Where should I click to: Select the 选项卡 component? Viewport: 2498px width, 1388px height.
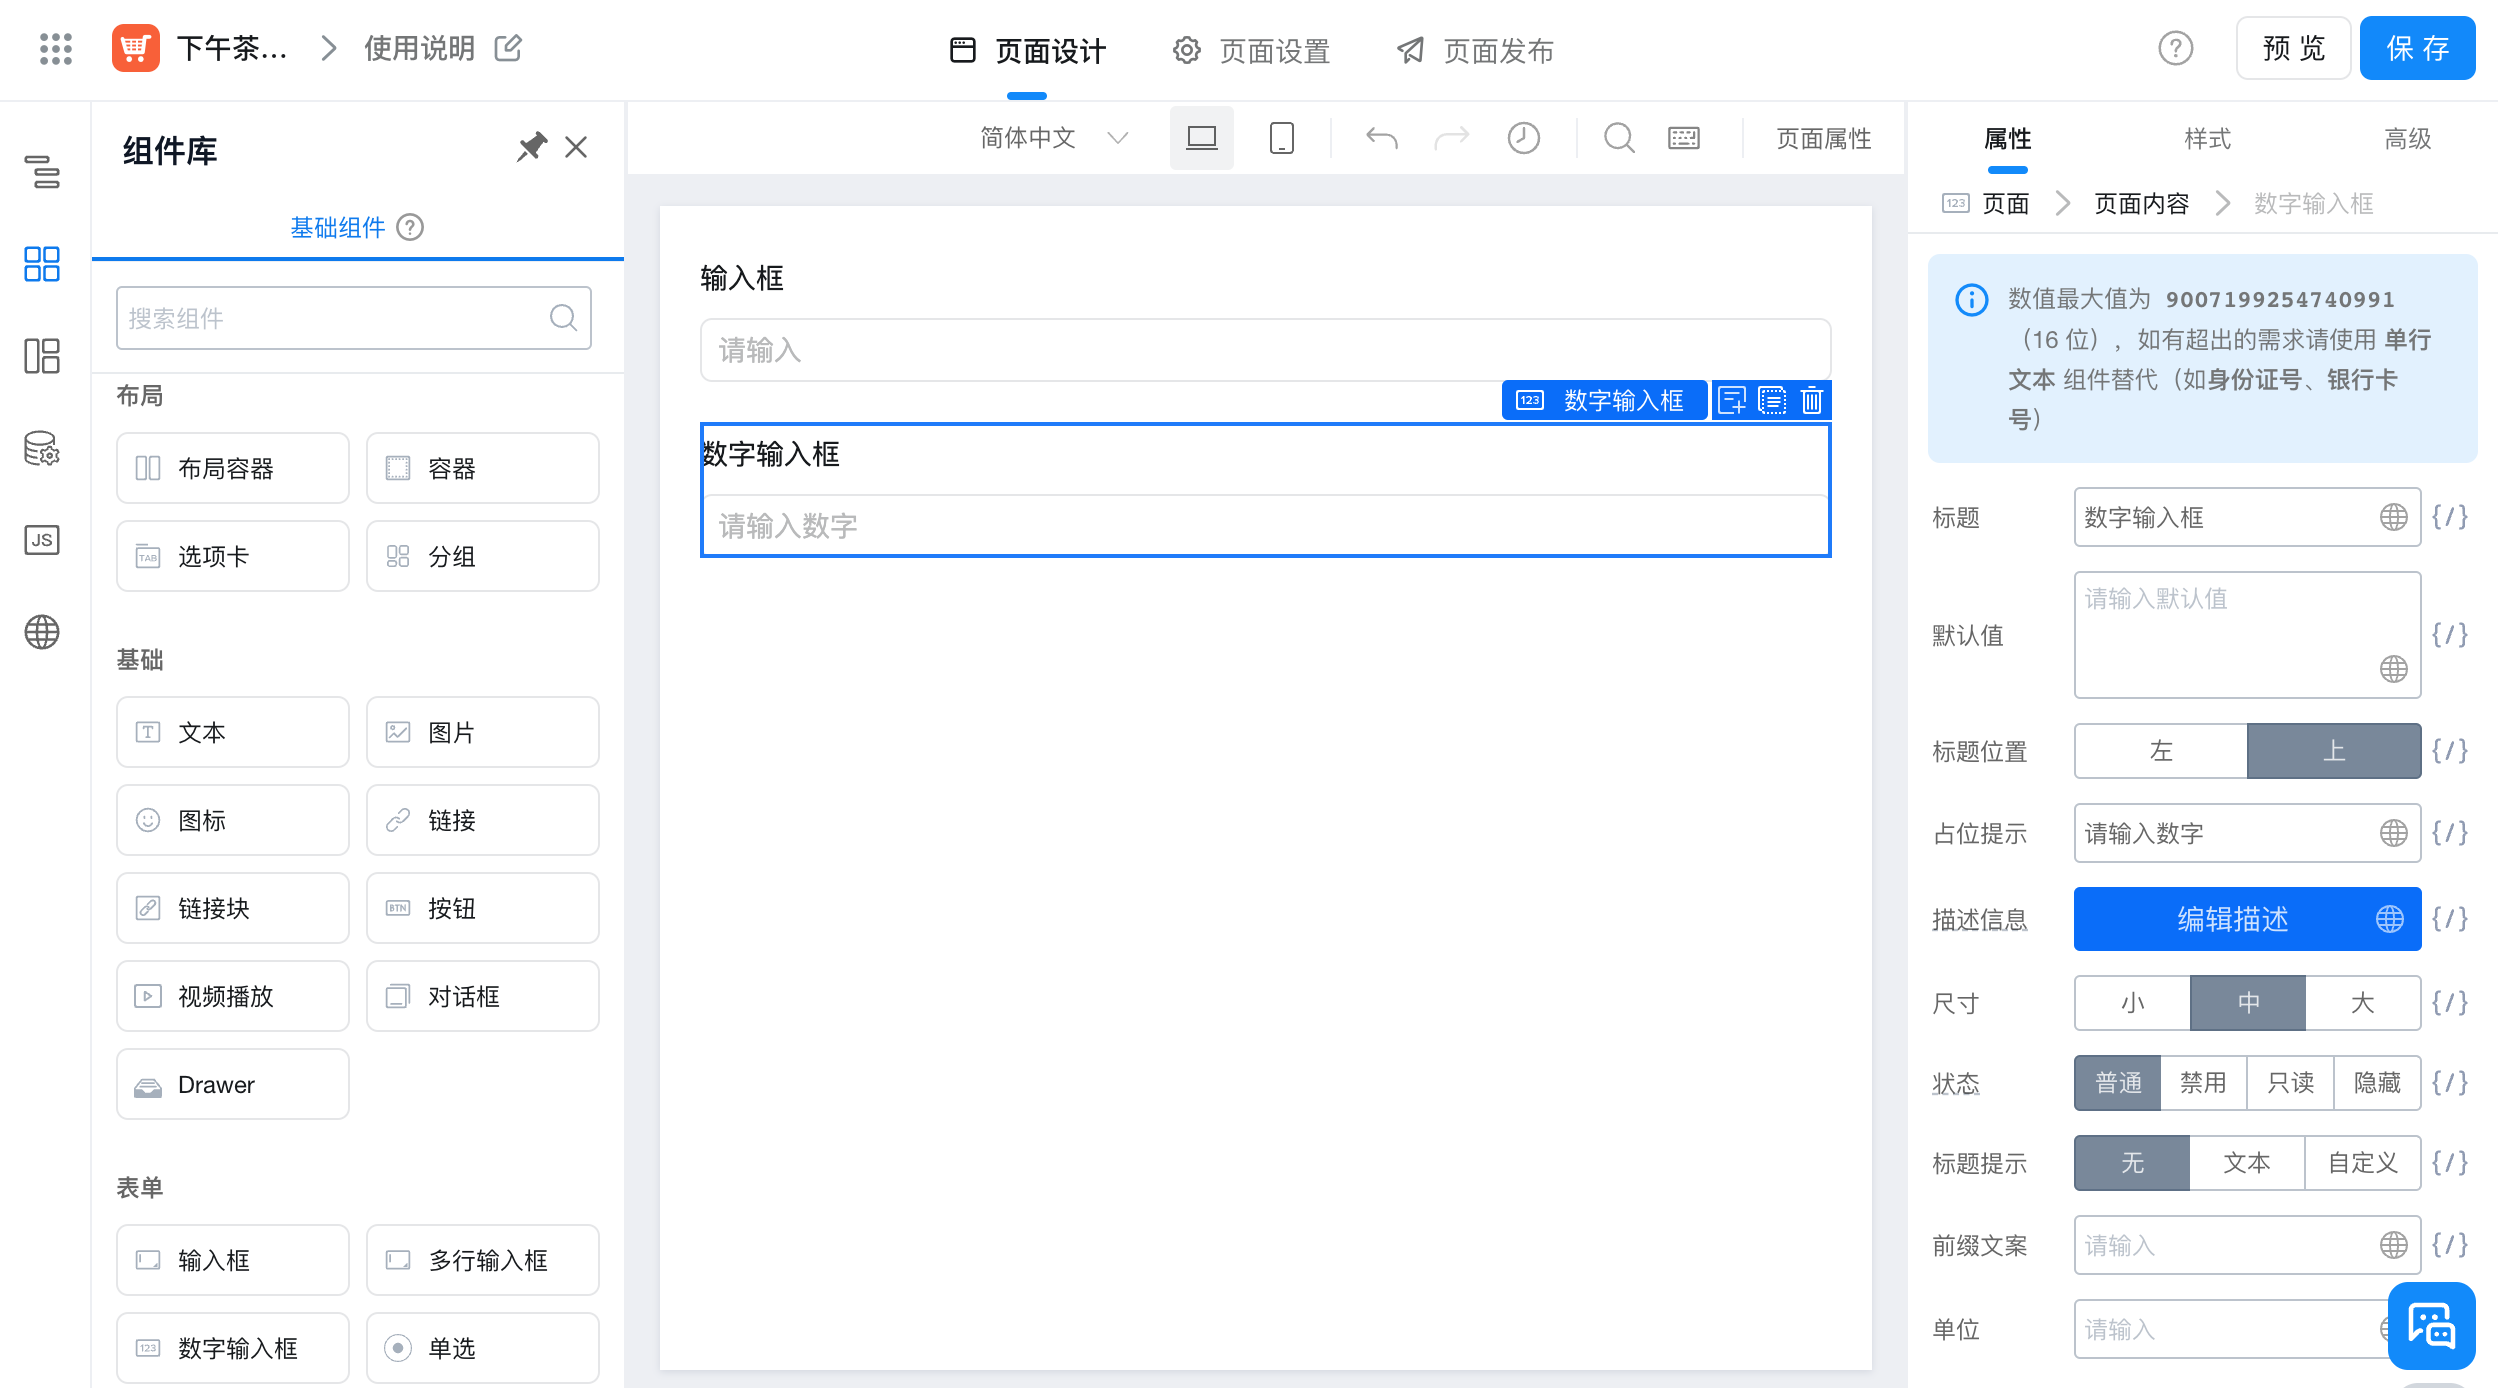[x=233, y=556]
